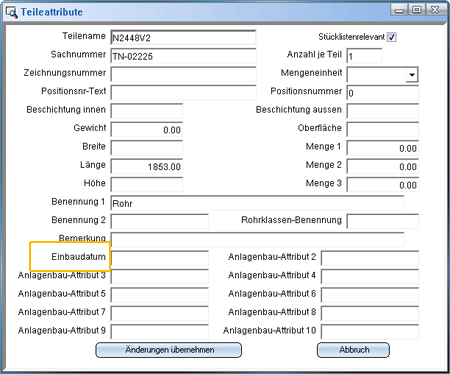Viewport: 450px width, 374px height.
Task: Apply changes with Änderungen übernehmen
Action: pyautogui.click(x=169, y=350)
